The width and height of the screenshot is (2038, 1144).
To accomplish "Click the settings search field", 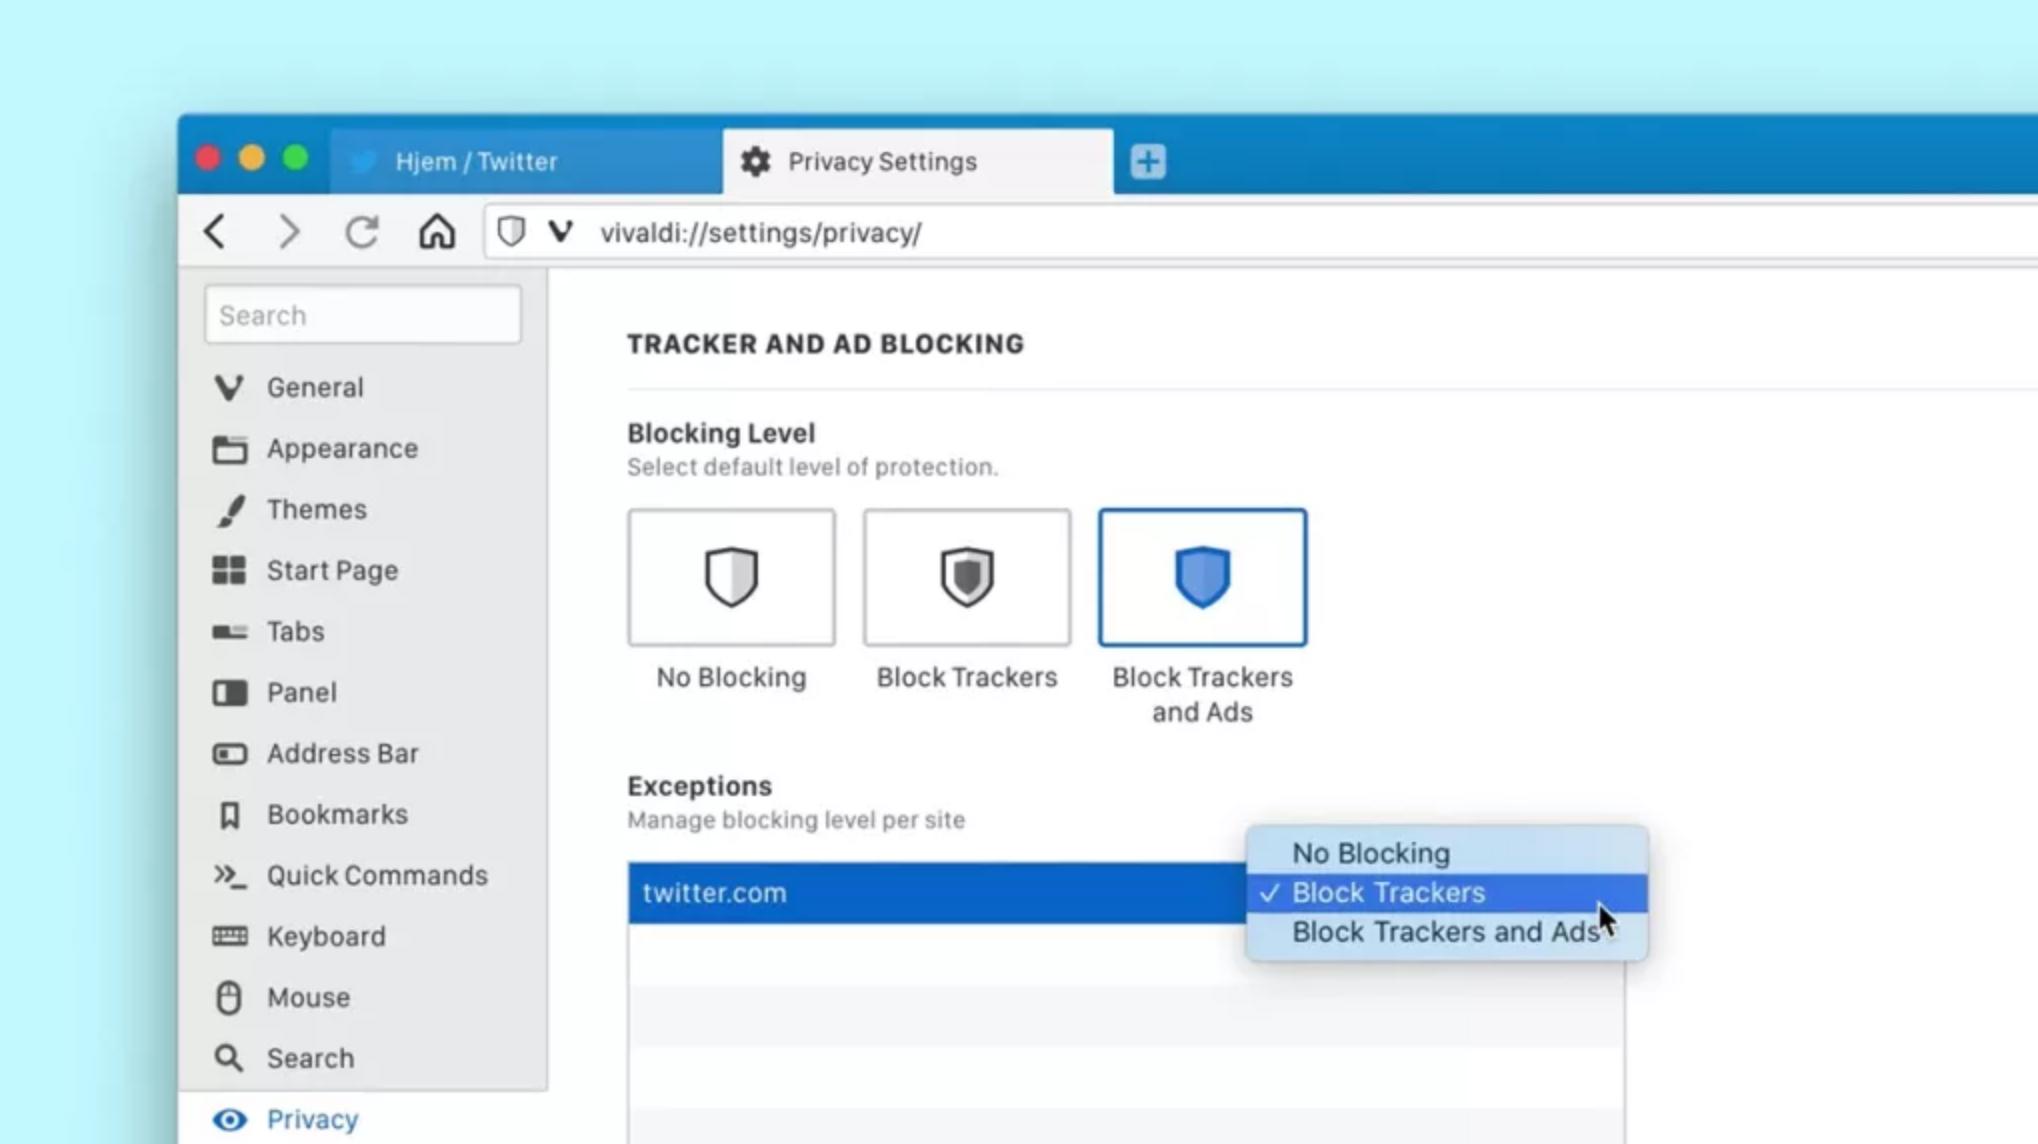I will tap(362, 315).
